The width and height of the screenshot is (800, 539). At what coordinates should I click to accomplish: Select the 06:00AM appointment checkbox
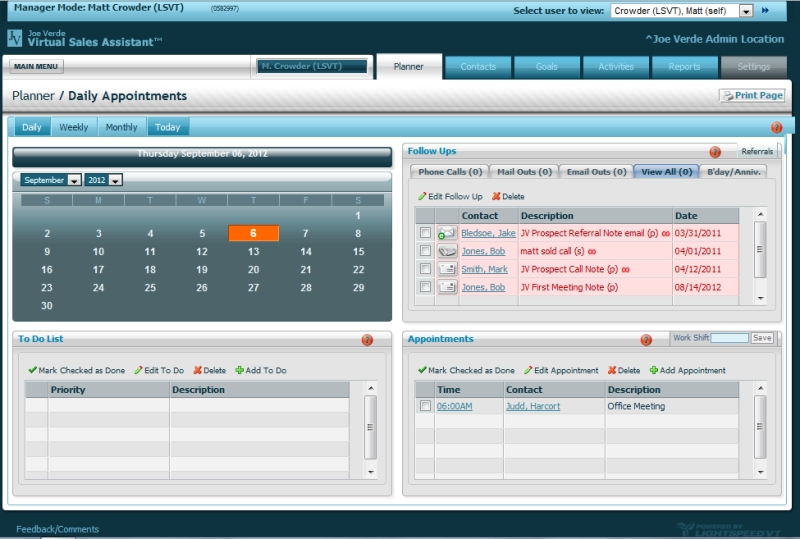(425, 407)
